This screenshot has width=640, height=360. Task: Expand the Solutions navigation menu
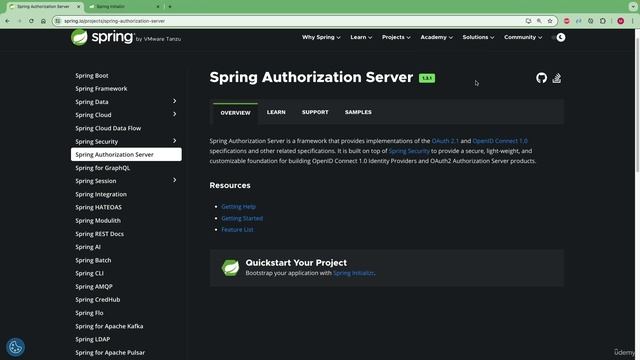click(478, 37)
